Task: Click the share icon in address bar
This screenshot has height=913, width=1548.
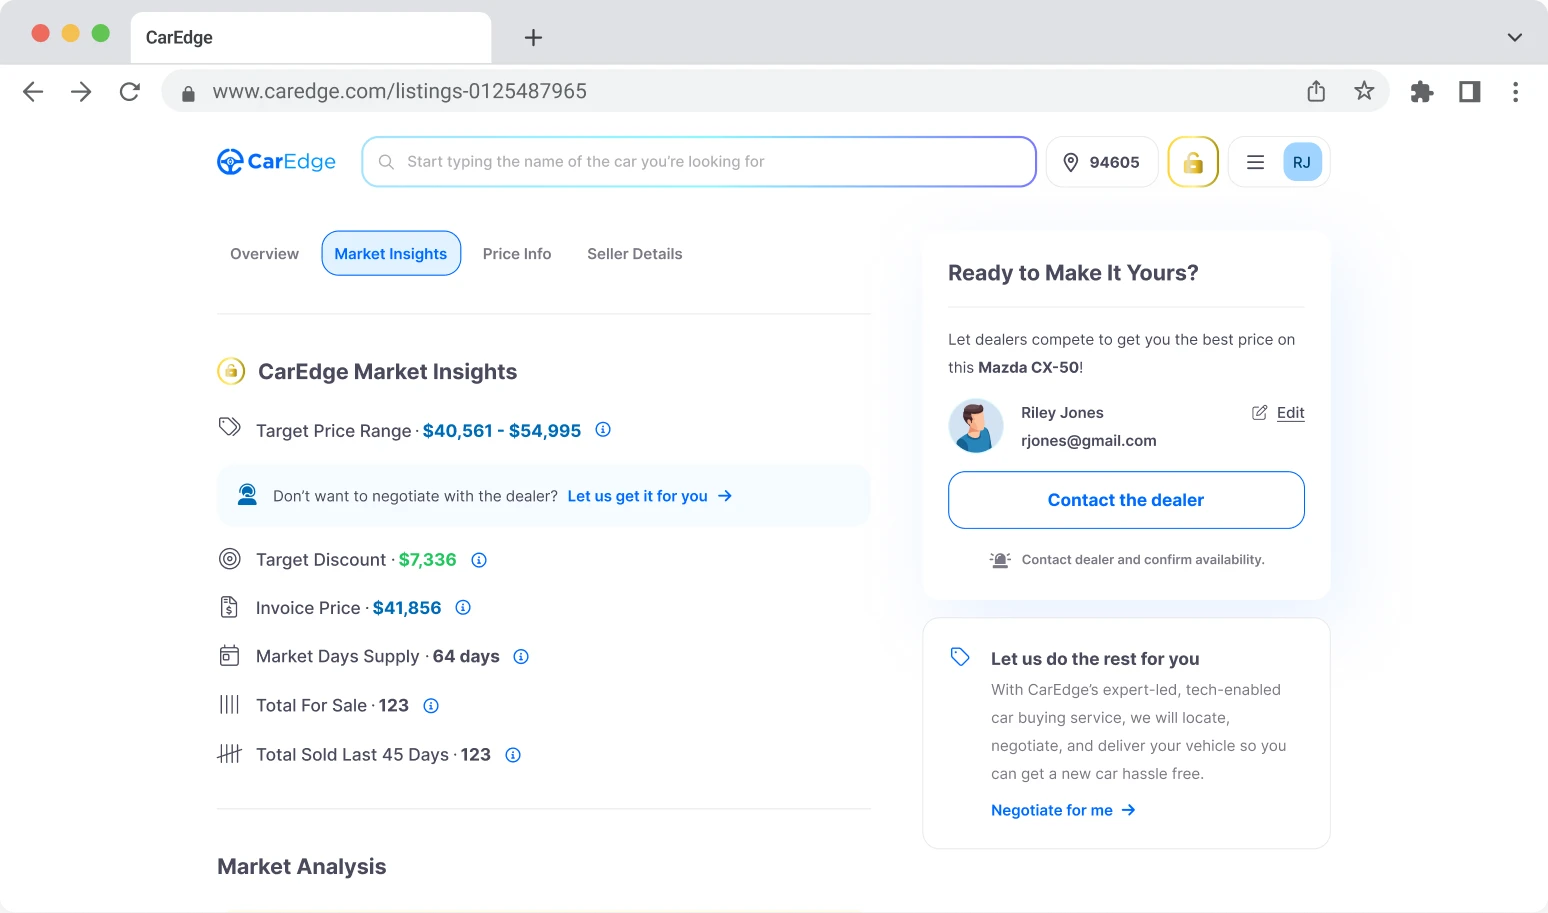Action: click(1316, 92)
